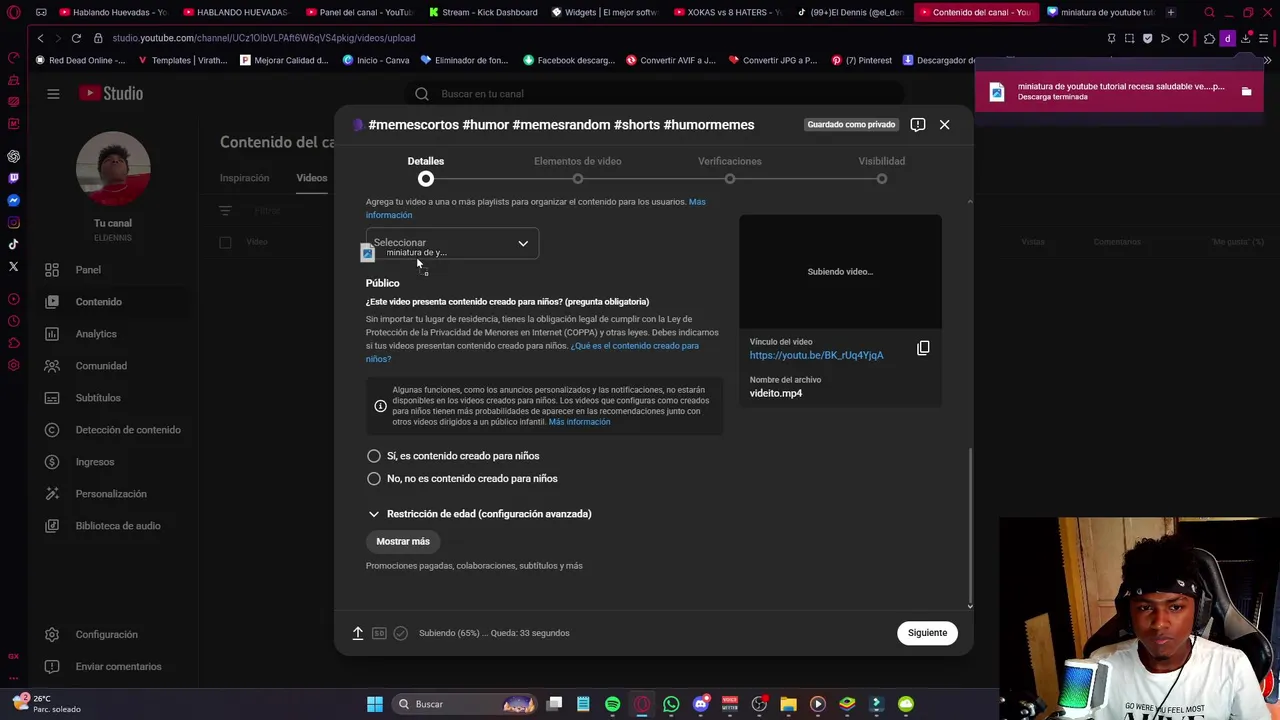Click the upload arrow status icon in dialog footer
Screen dimensions: 1280x720
(358, 633)
